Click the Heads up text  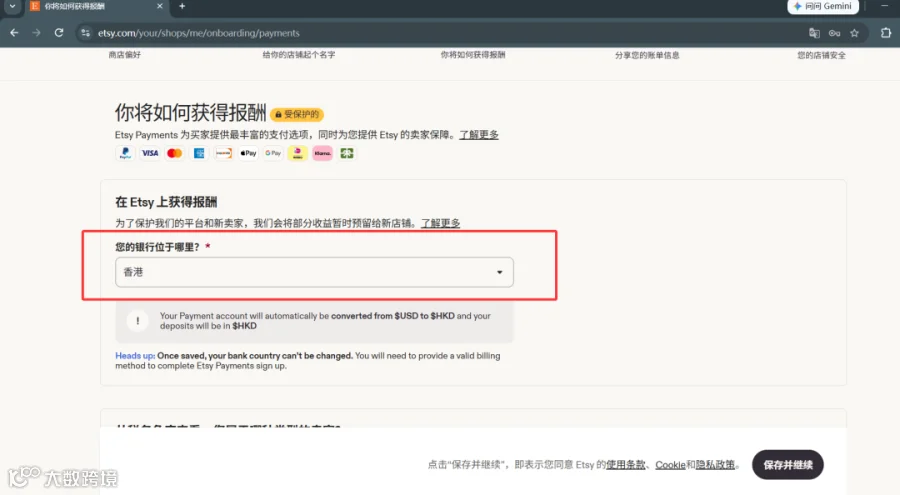point(135,355)
